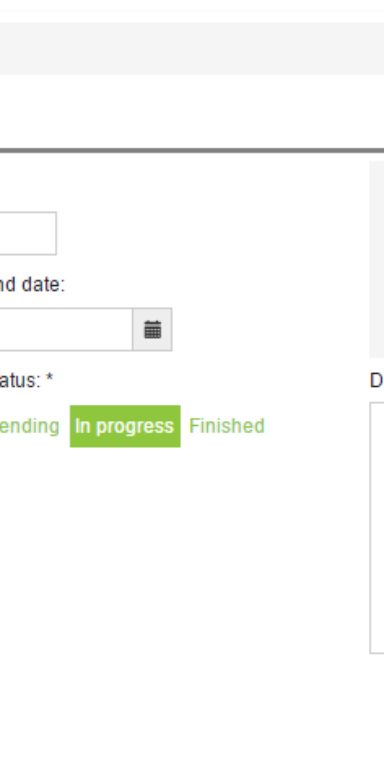Click the dark horizontal divider line

(x=192, y=150)
